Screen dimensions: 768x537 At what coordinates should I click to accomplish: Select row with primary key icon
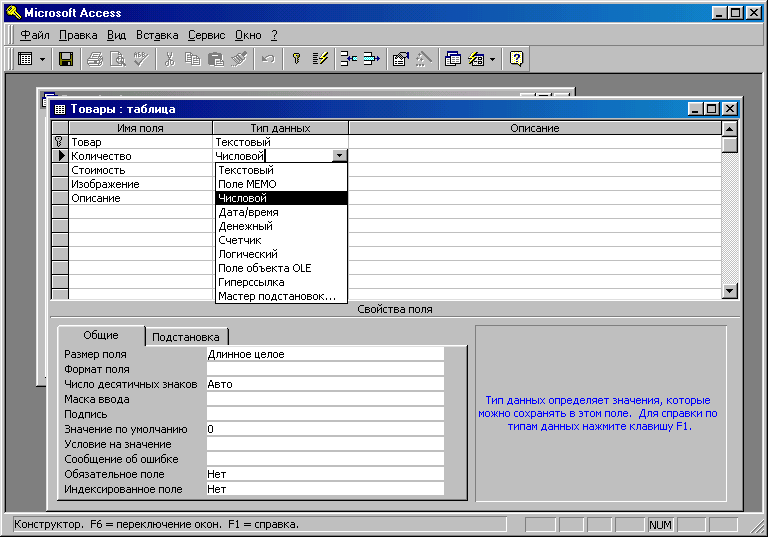(x=60, y=142)
